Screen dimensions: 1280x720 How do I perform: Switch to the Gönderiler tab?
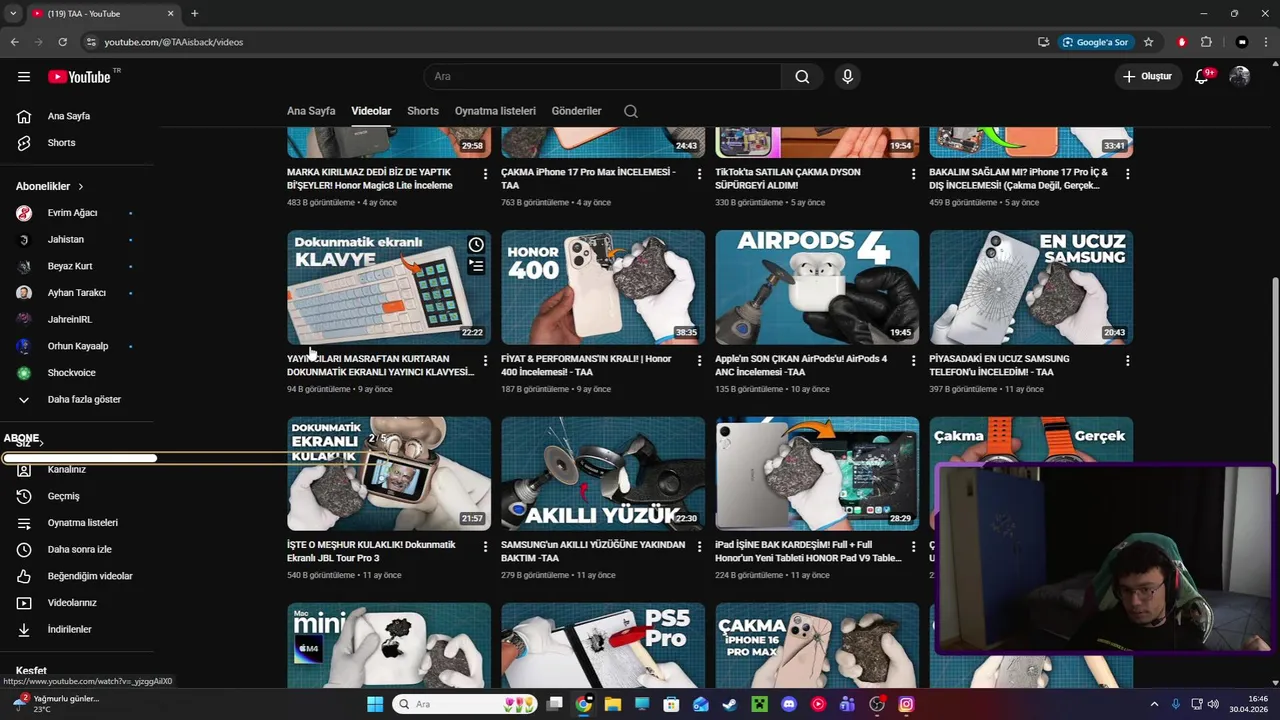pyautogui.click(x=577, y=111)
